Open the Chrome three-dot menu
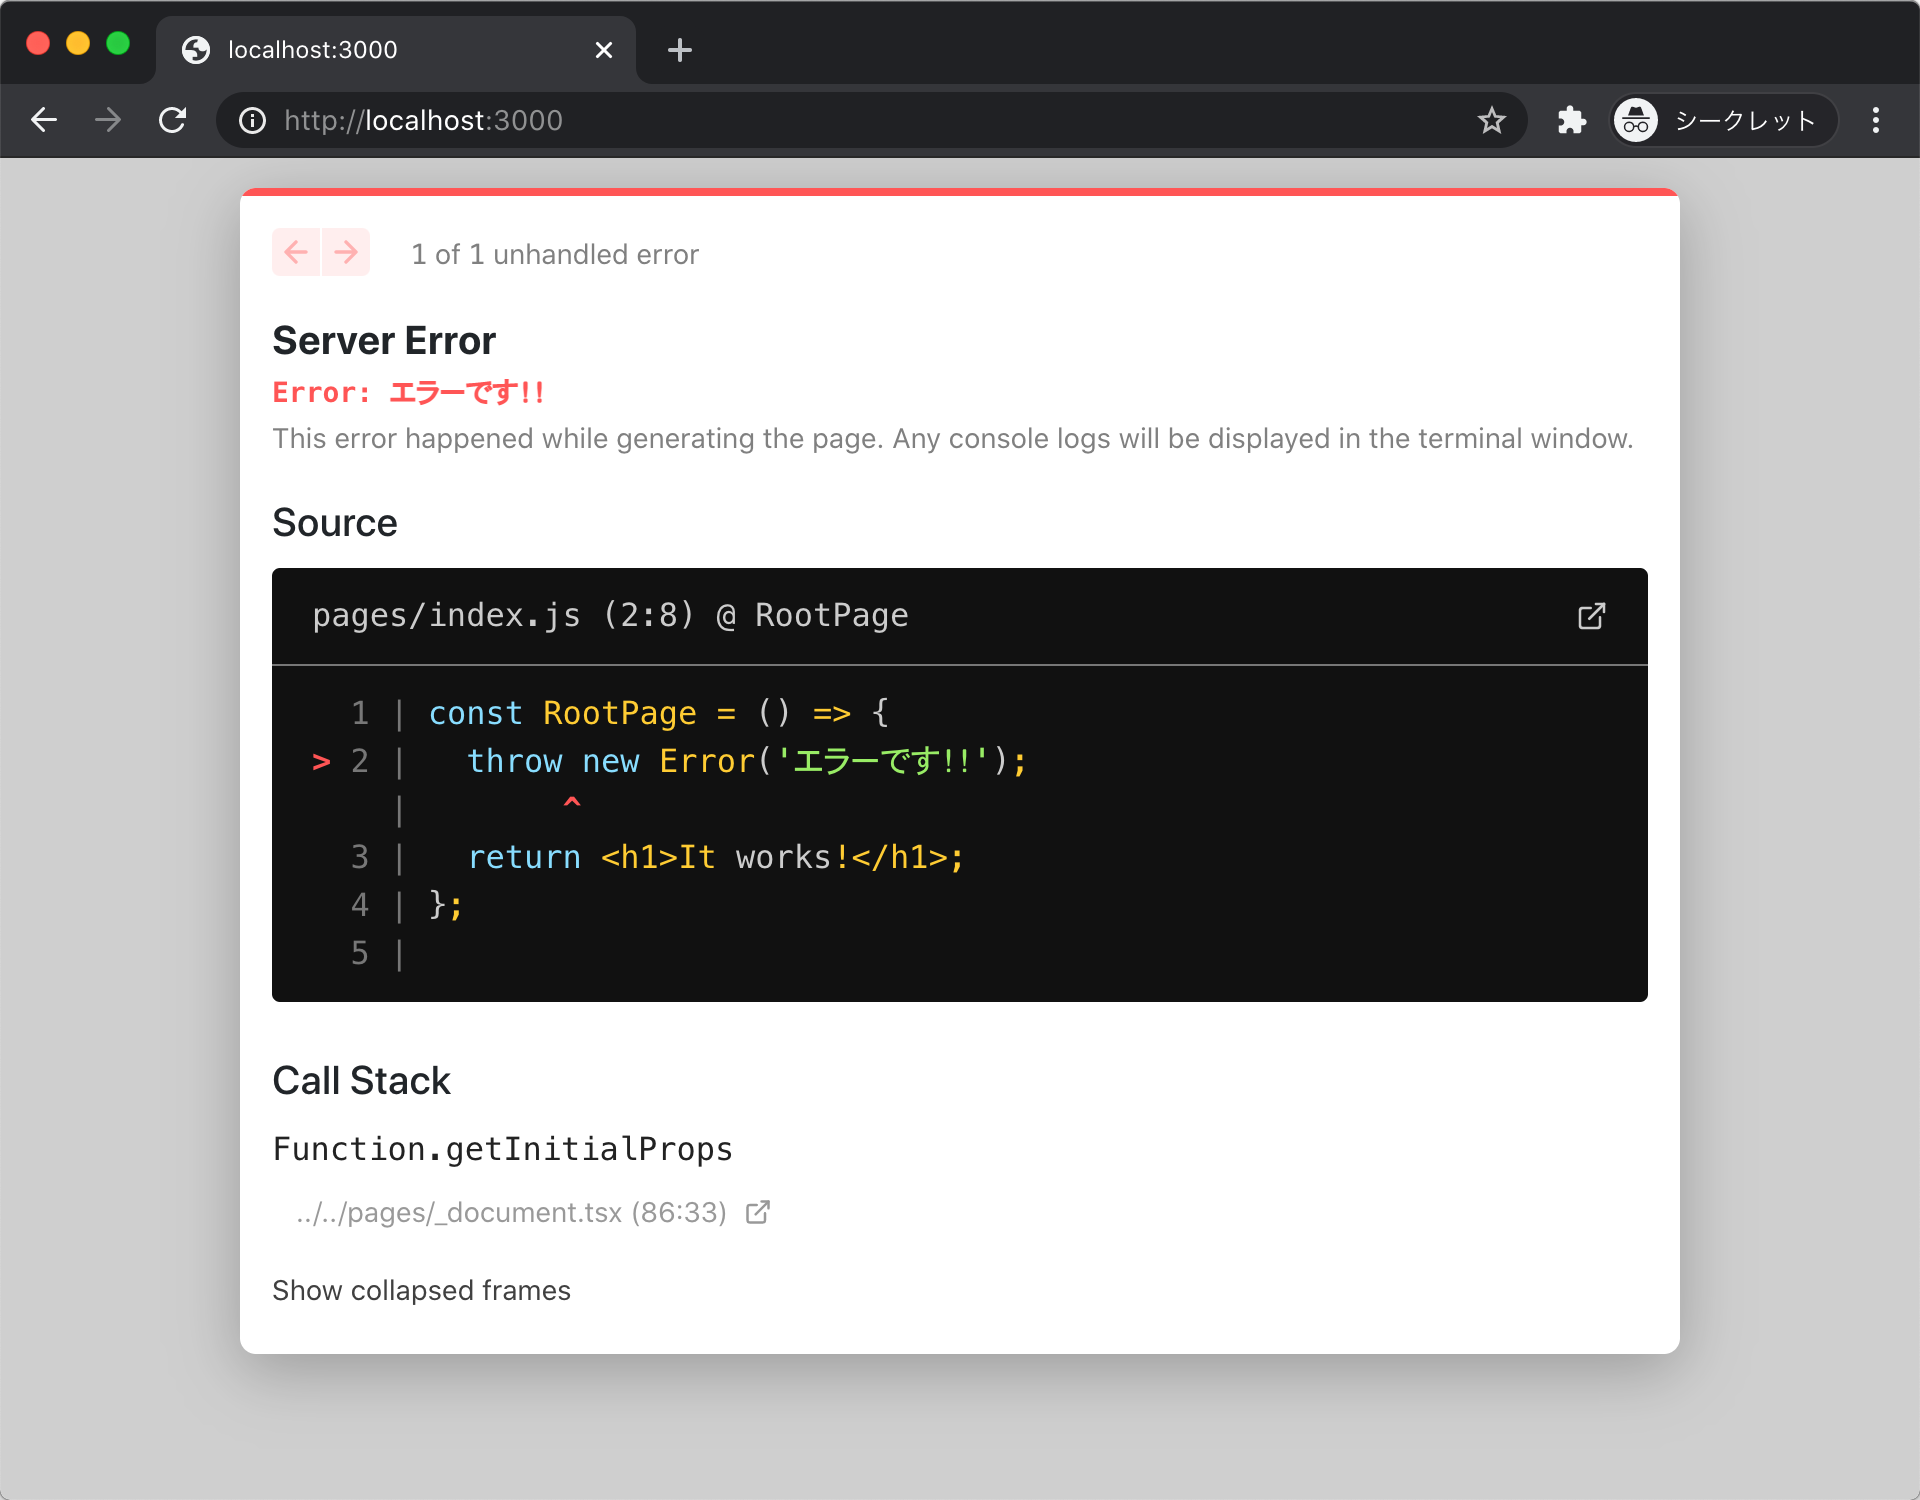The height and width of the screenshot is (1500, 1920). [1876, 120]
